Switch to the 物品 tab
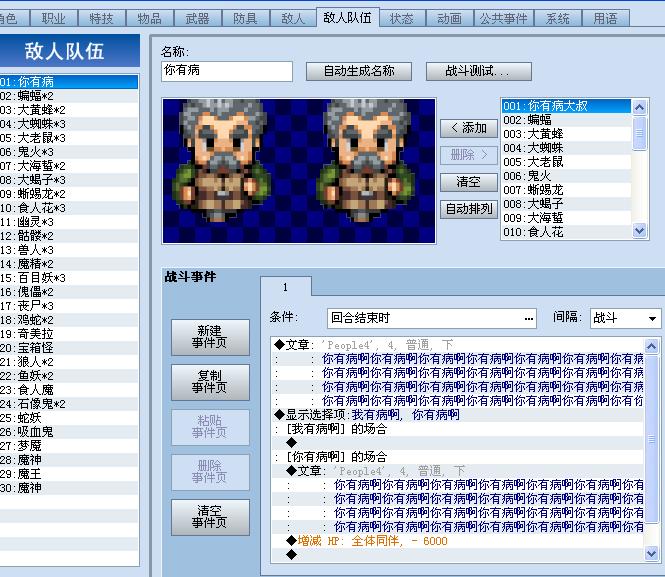 (150, 19)
